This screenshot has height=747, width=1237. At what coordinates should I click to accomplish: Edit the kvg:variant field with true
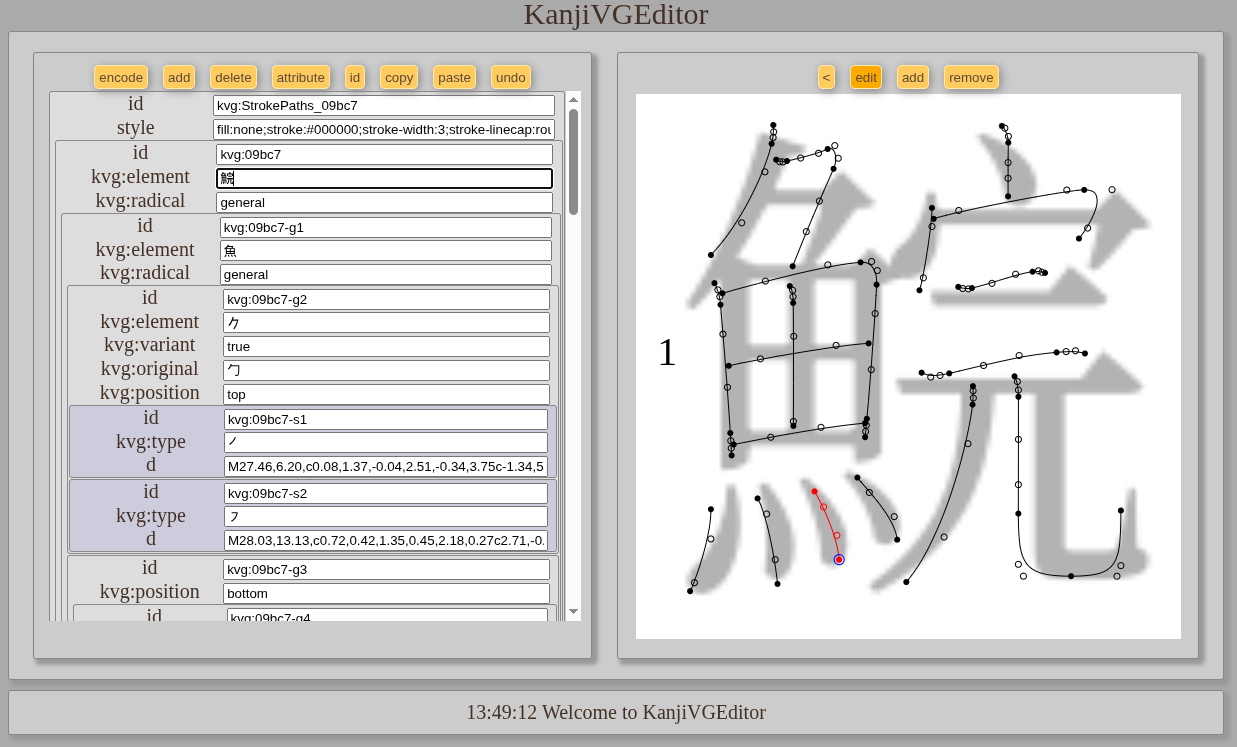[386, 346]
